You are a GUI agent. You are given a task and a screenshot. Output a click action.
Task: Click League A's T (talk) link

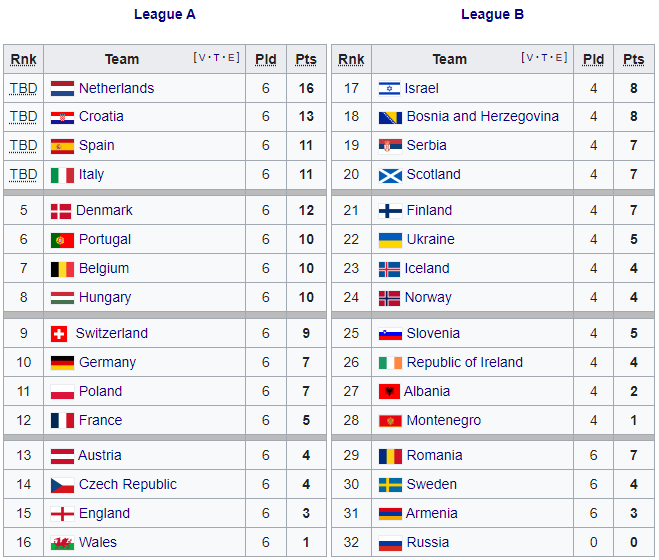click(218, 58)
